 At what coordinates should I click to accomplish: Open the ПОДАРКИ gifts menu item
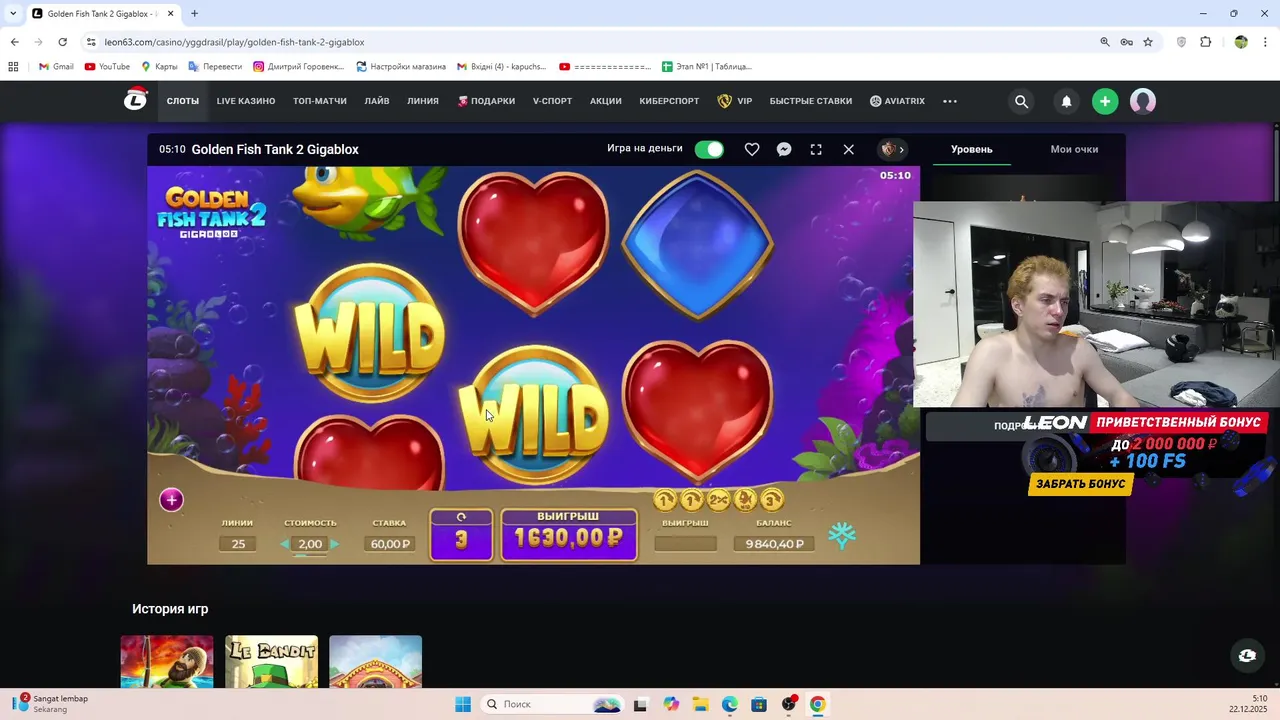pyautogui.click(x=486, y=101)
